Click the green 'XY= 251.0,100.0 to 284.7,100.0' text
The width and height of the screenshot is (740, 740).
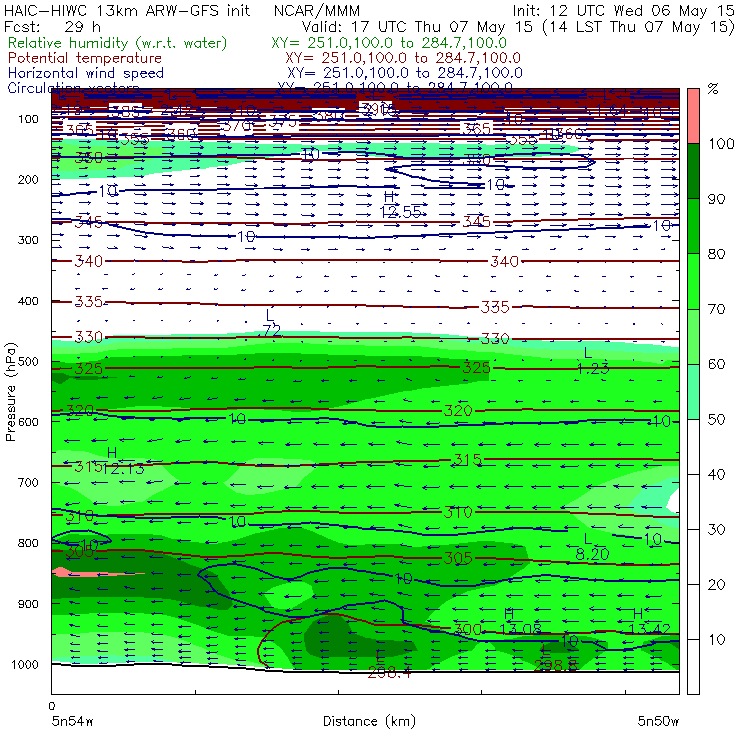tap(389, 43)
